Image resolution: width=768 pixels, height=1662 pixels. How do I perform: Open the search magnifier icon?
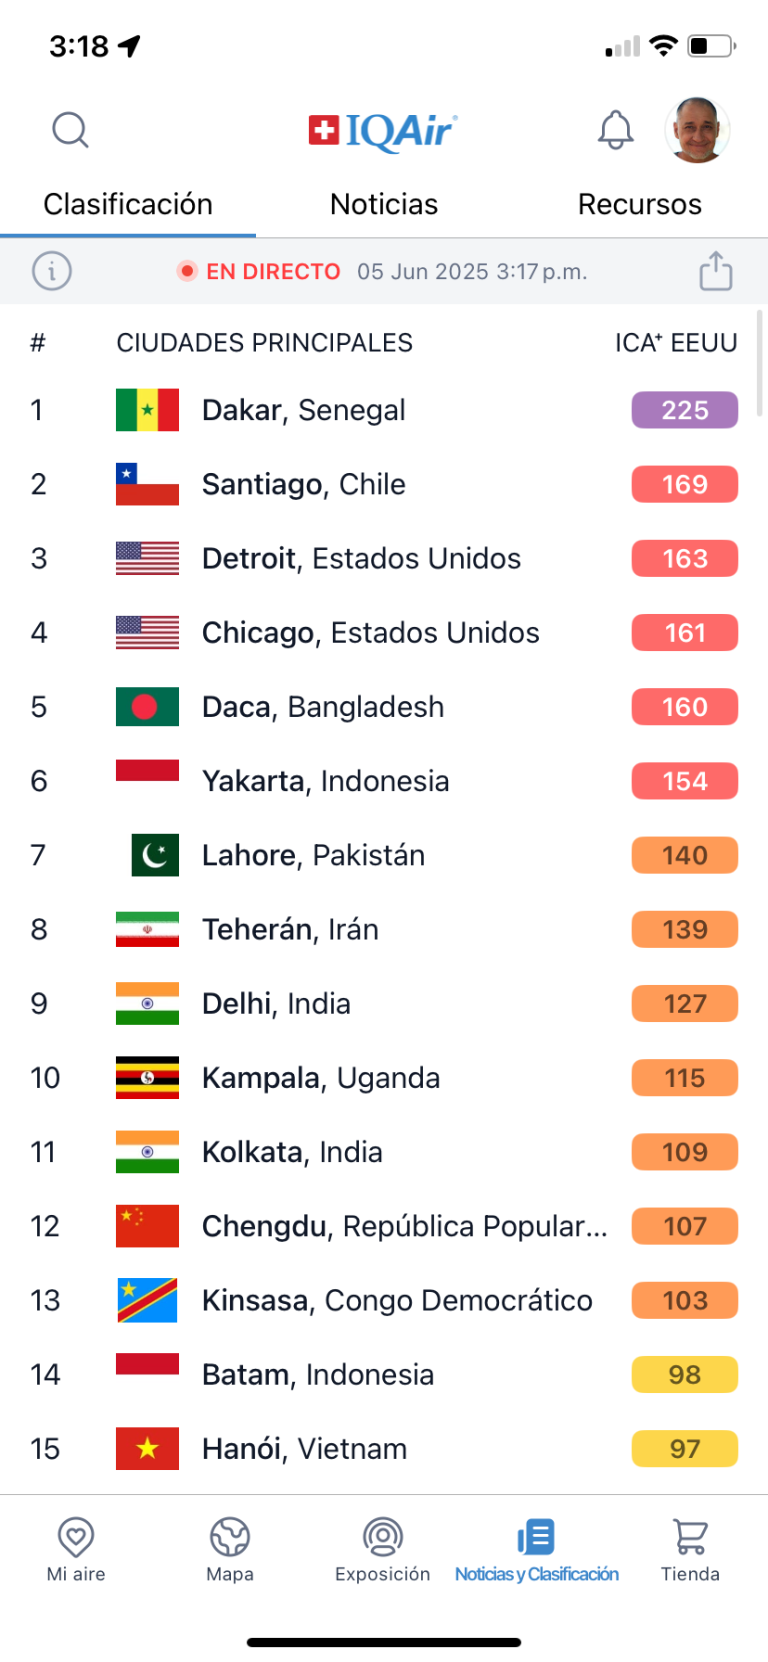tap(70, 130)
